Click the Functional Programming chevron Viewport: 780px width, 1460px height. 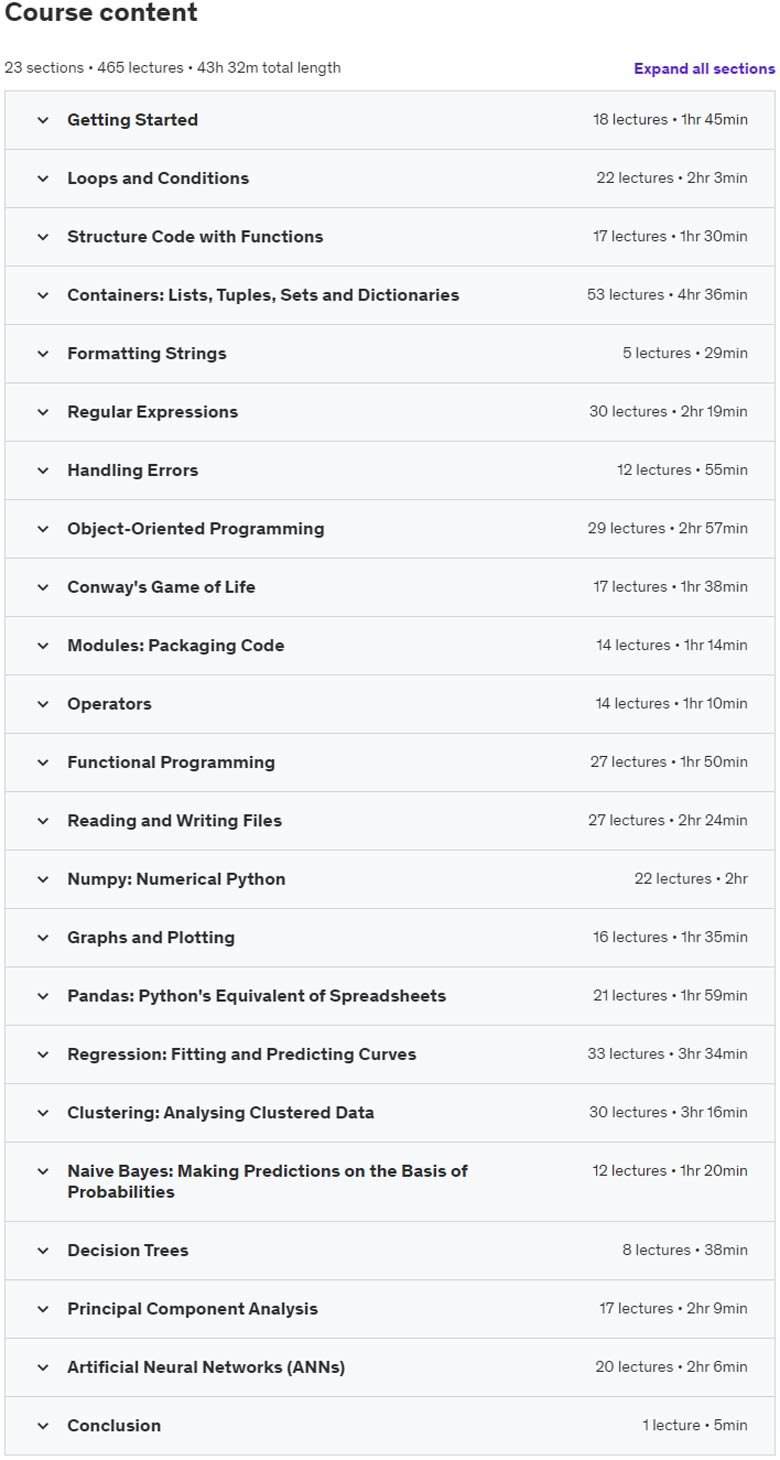pos(43,762)
